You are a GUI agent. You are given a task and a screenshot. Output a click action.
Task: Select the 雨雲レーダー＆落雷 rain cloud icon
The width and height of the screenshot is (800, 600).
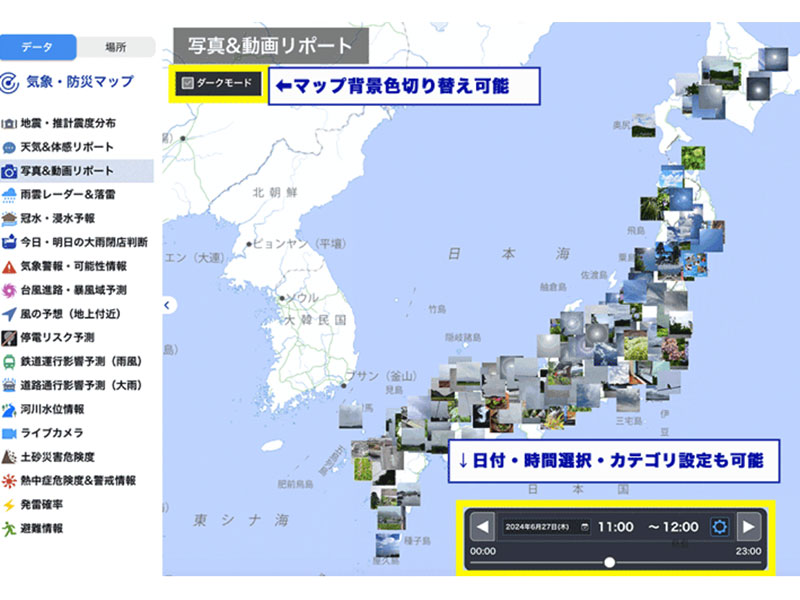[9, 195]
